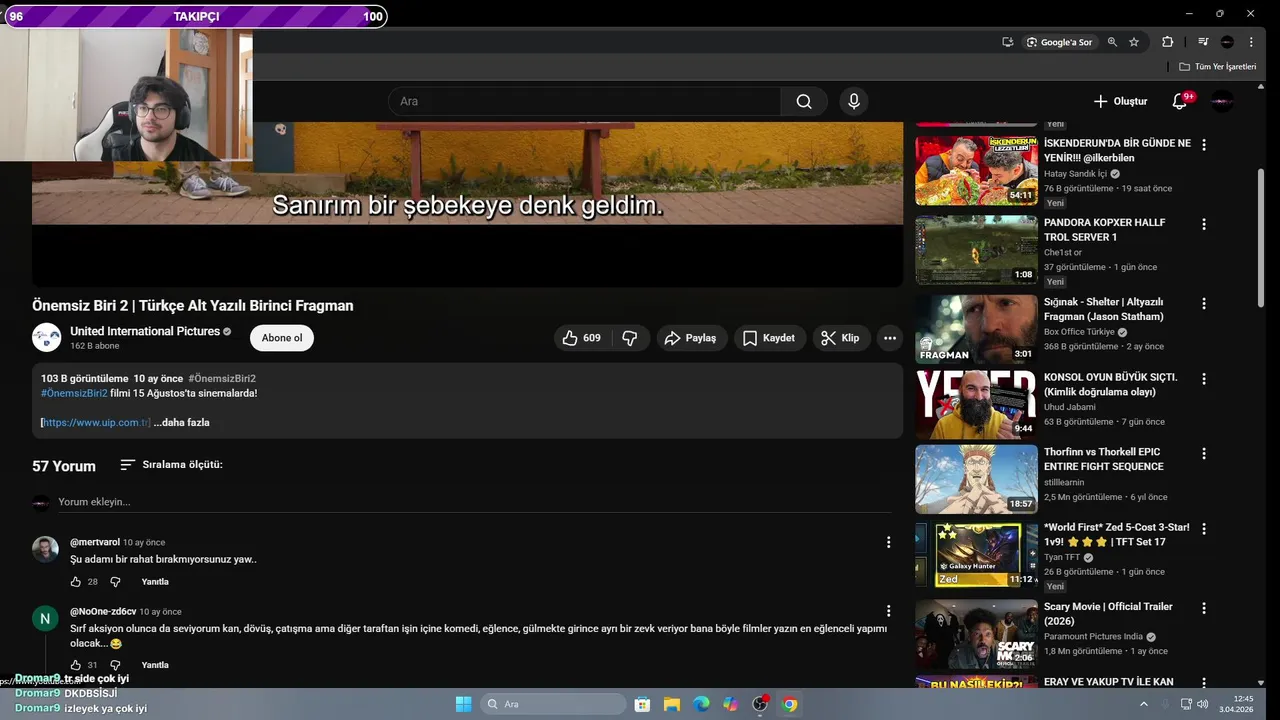Like the video with 609 likes
This screenshot has height=720, width=1280.
pyautogui.click(x=582, y=338)
